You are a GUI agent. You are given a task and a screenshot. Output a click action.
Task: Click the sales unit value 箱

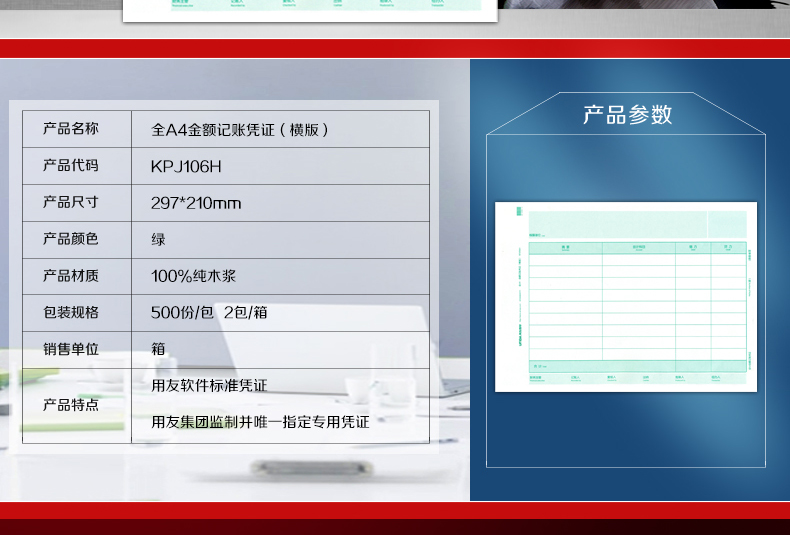pyautogui.click(x=159, y=349)
